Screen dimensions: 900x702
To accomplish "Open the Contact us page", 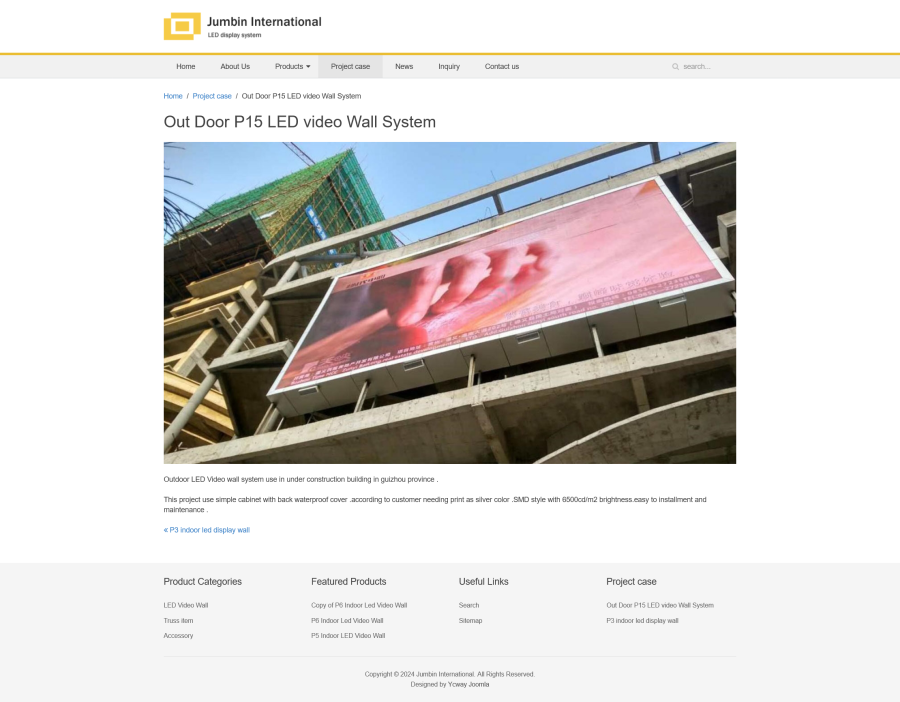I will tap(502, 67).
